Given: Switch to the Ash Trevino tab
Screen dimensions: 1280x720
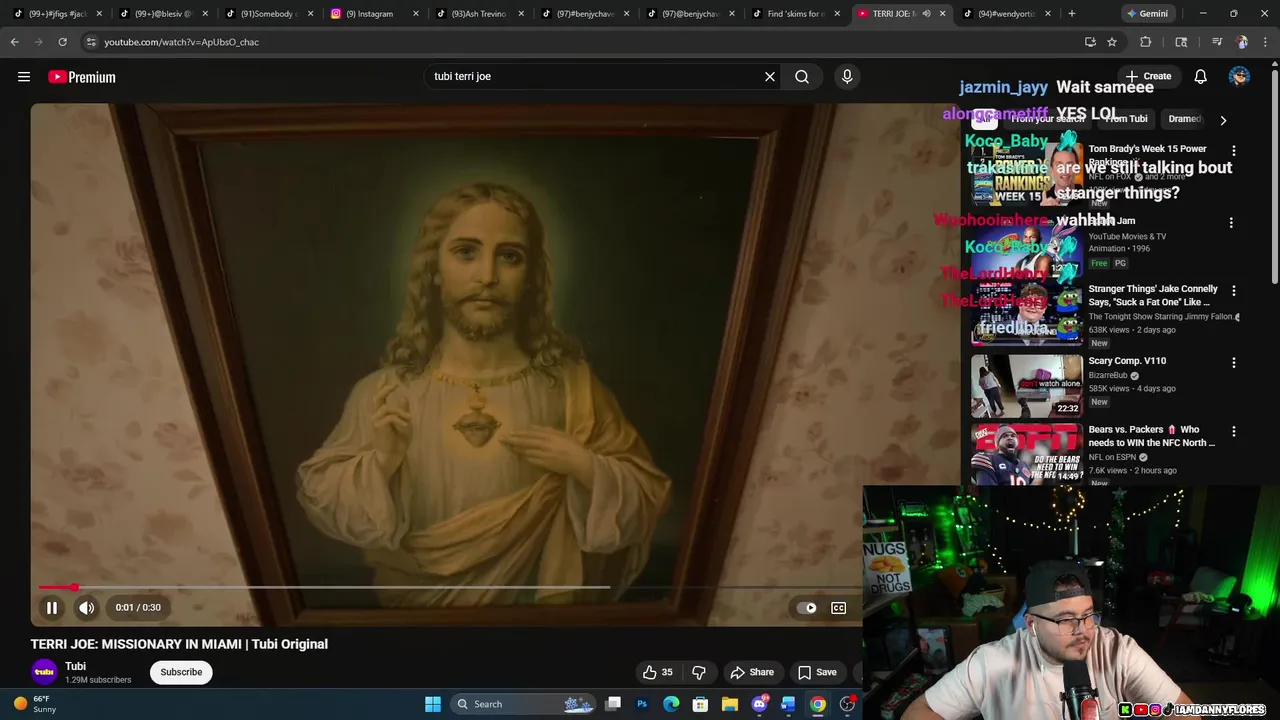Looking at the screenshot, I should [x=479, y=14].
